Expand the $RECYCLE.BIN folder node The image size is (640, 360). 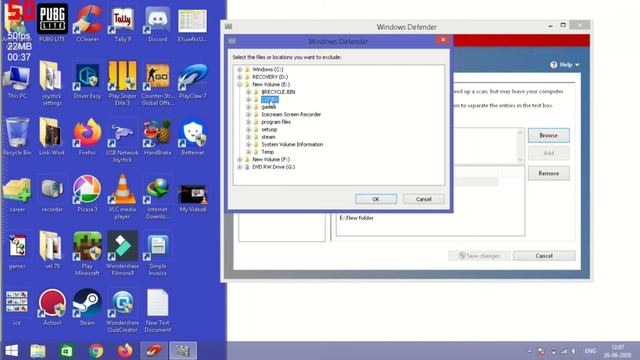point(249,92)
